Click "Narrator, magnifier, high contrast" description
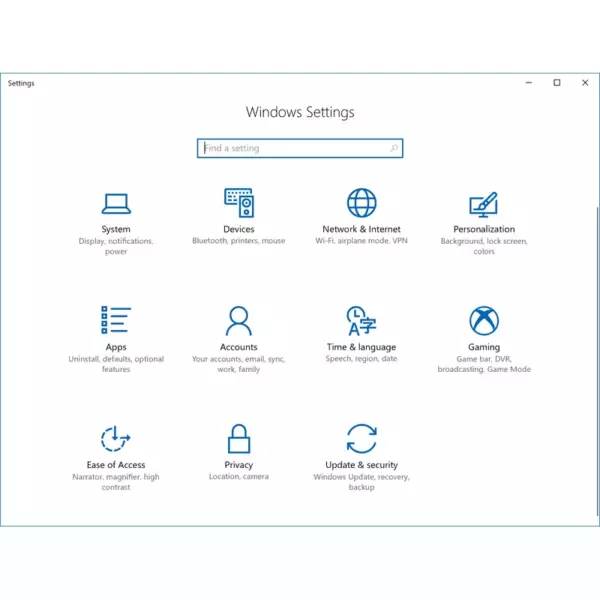This screenshot has height=600, width=600. click(x=116, y=482)
